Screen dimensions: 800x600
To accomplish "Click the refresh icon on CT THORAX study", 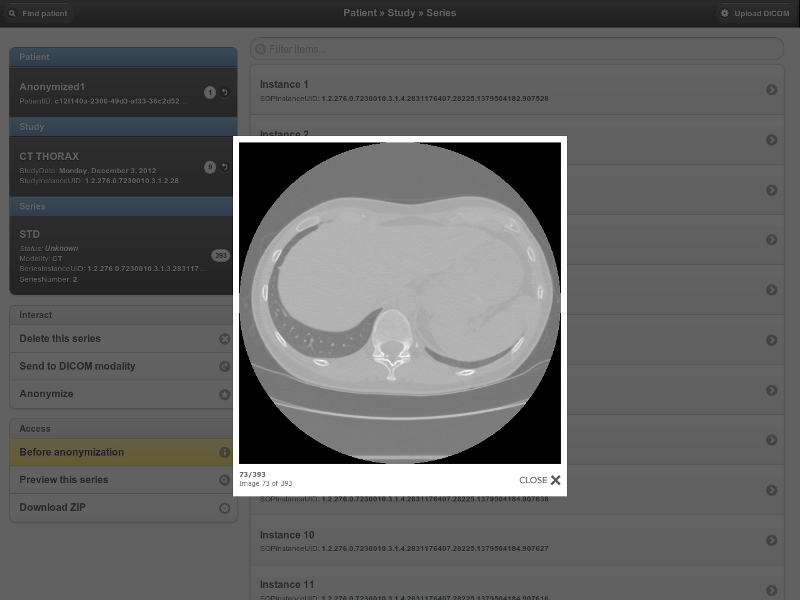I will pos(224,168).
